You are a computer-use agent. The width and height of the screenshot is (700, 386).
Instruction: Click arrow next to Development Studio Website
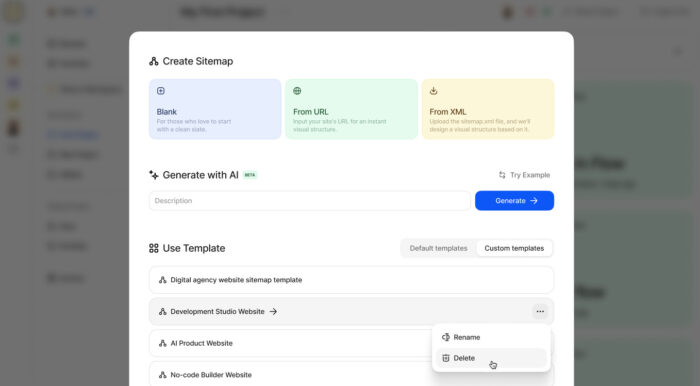tap(273, 311)
